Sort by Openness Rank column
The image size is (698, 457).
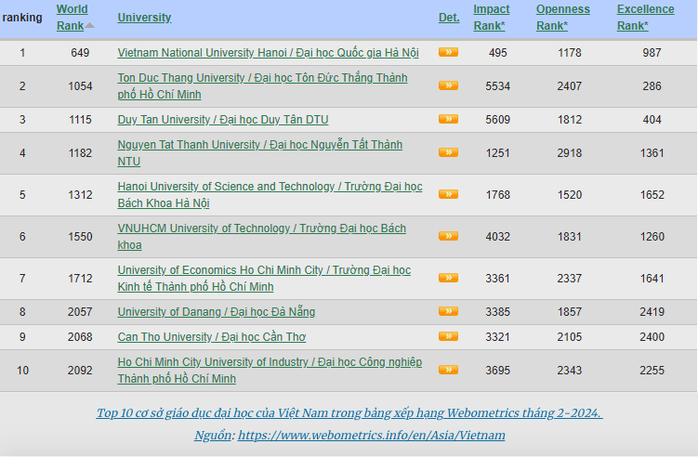pos(563,17)
